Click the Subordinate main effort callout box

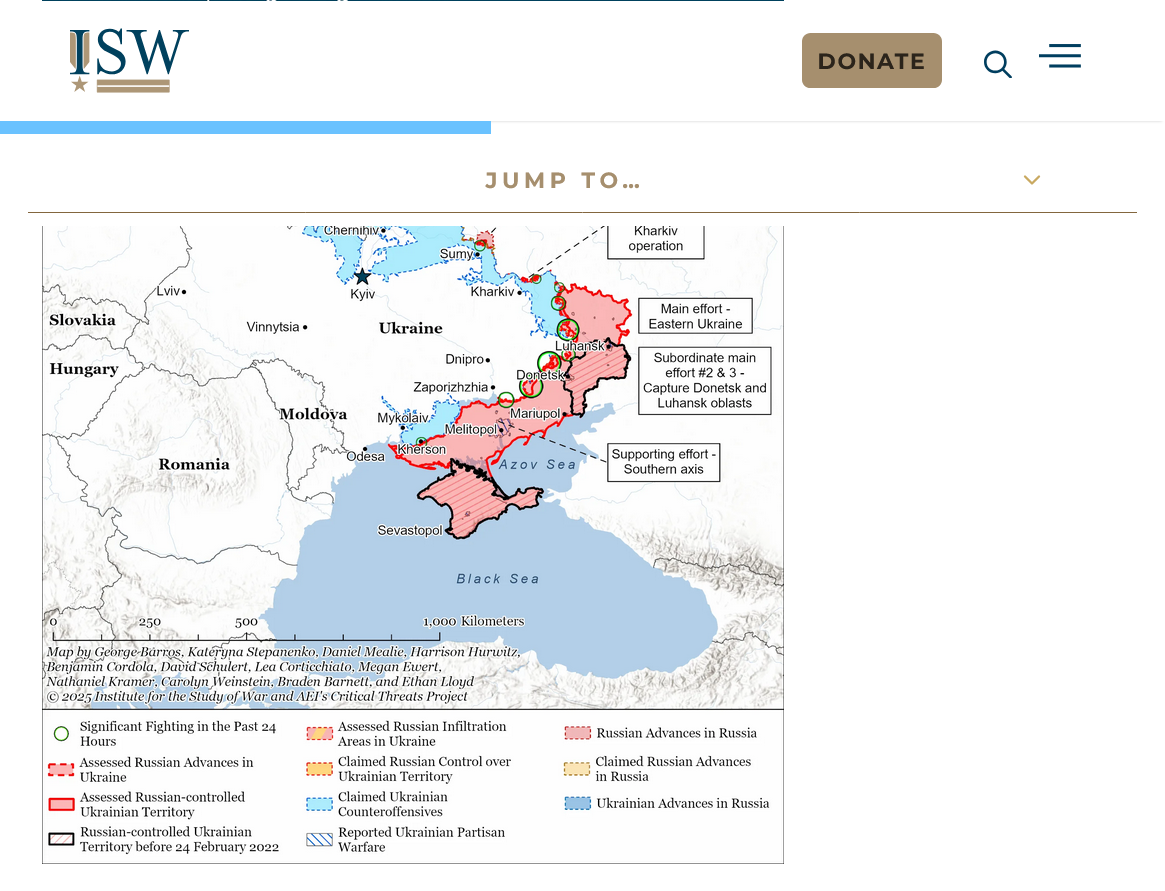coord(704,380)
